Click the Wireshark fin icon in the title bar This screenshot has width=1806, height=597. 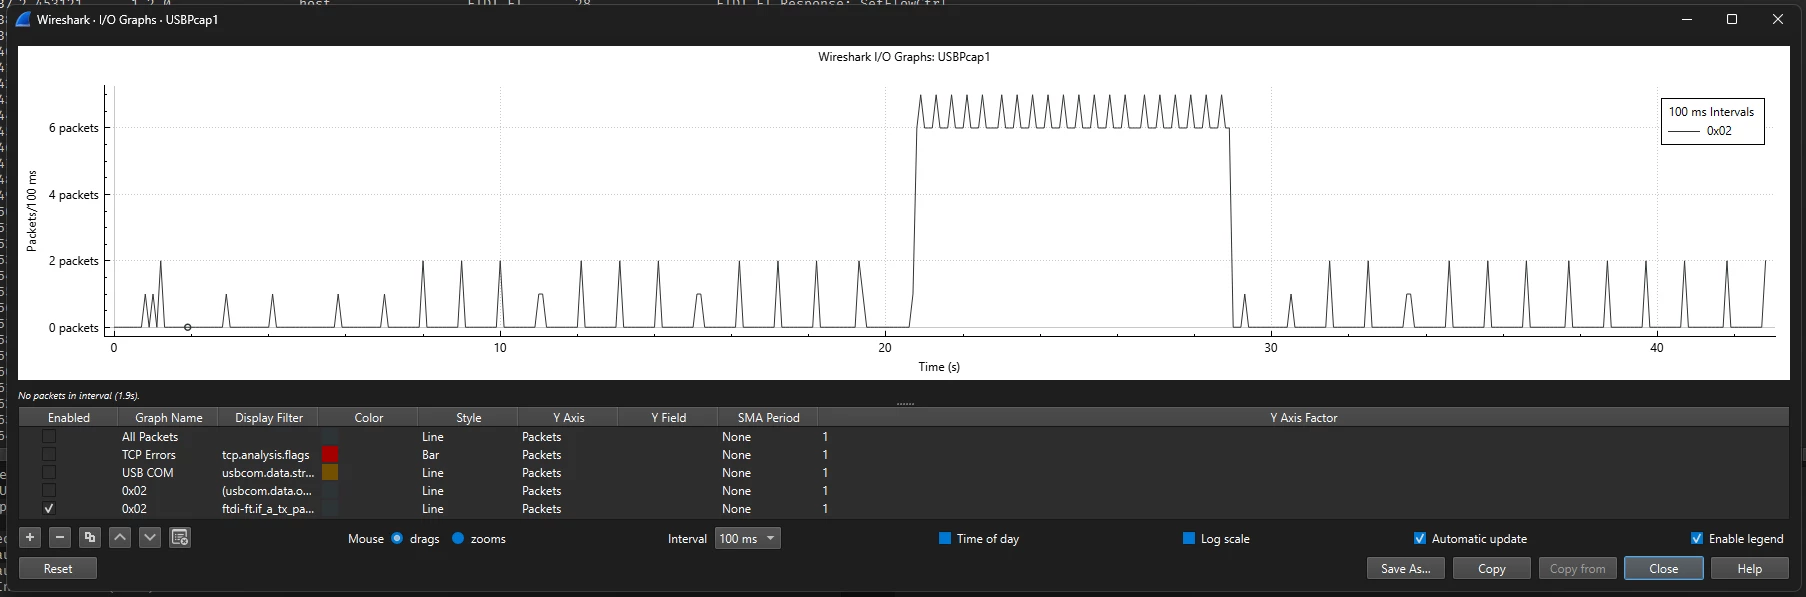pos(23,19)
